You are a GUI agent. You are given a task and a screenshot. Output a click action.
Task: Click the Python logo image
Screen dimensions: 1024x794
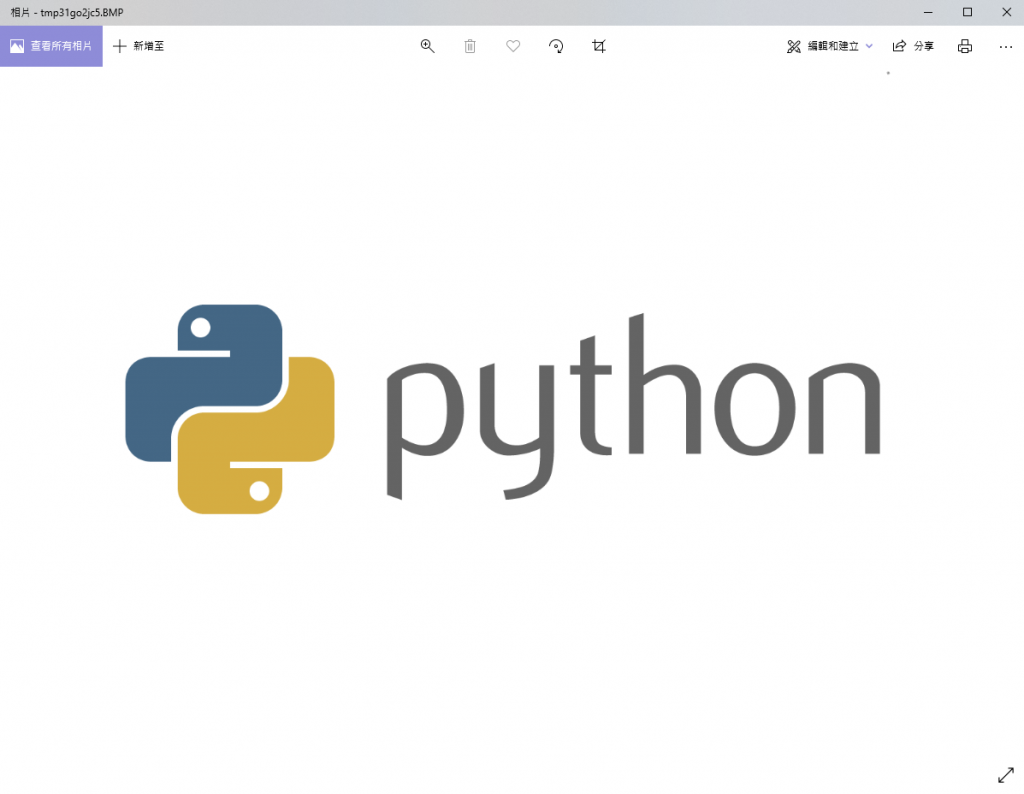click(502, 409)
